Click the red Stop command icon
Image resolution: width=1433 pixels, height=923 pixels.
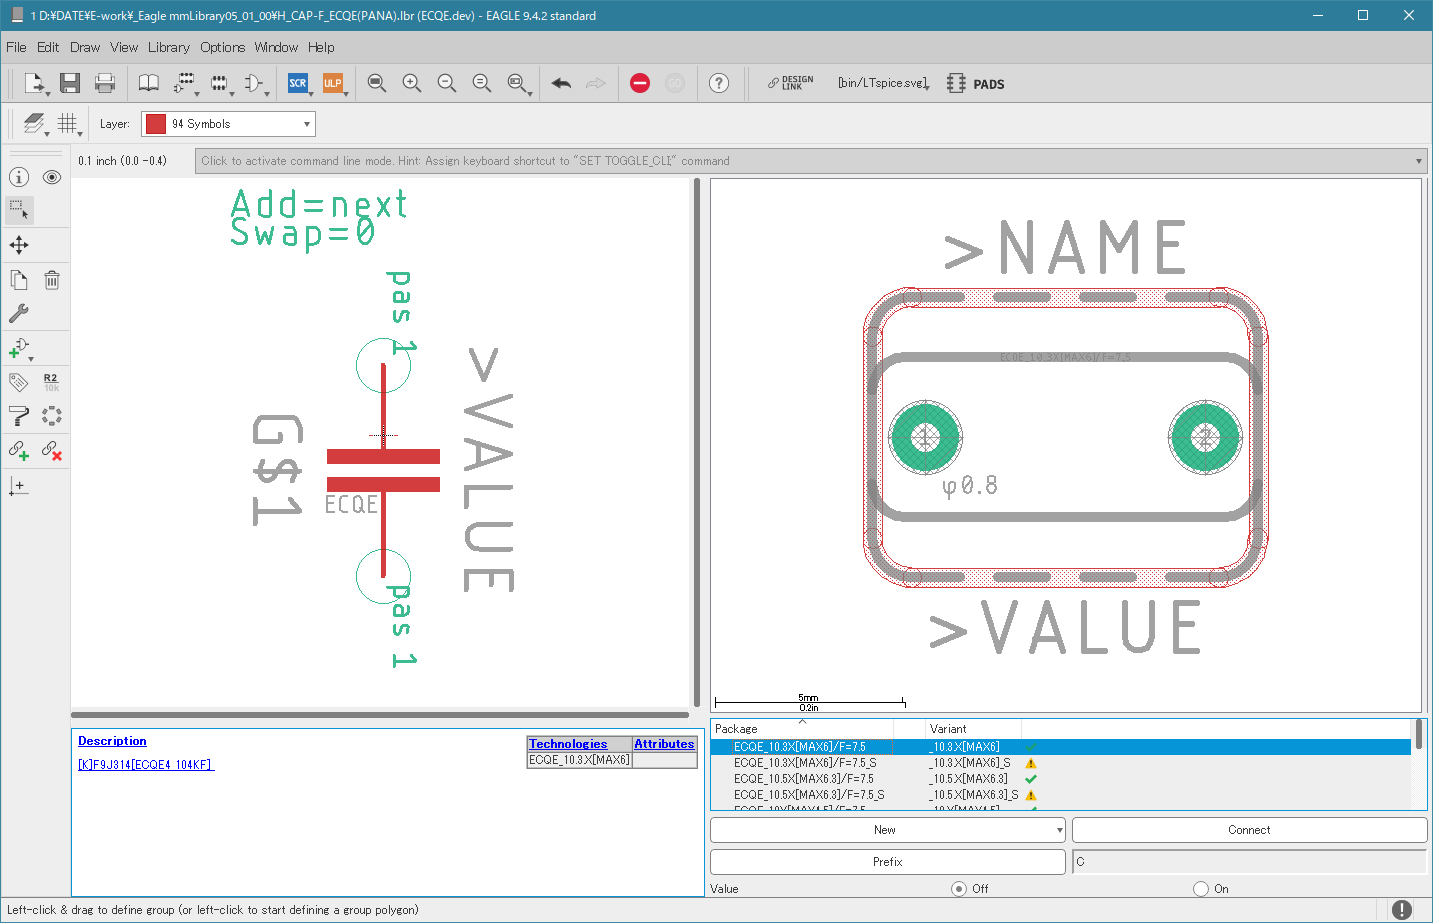[x=640, y=83]
